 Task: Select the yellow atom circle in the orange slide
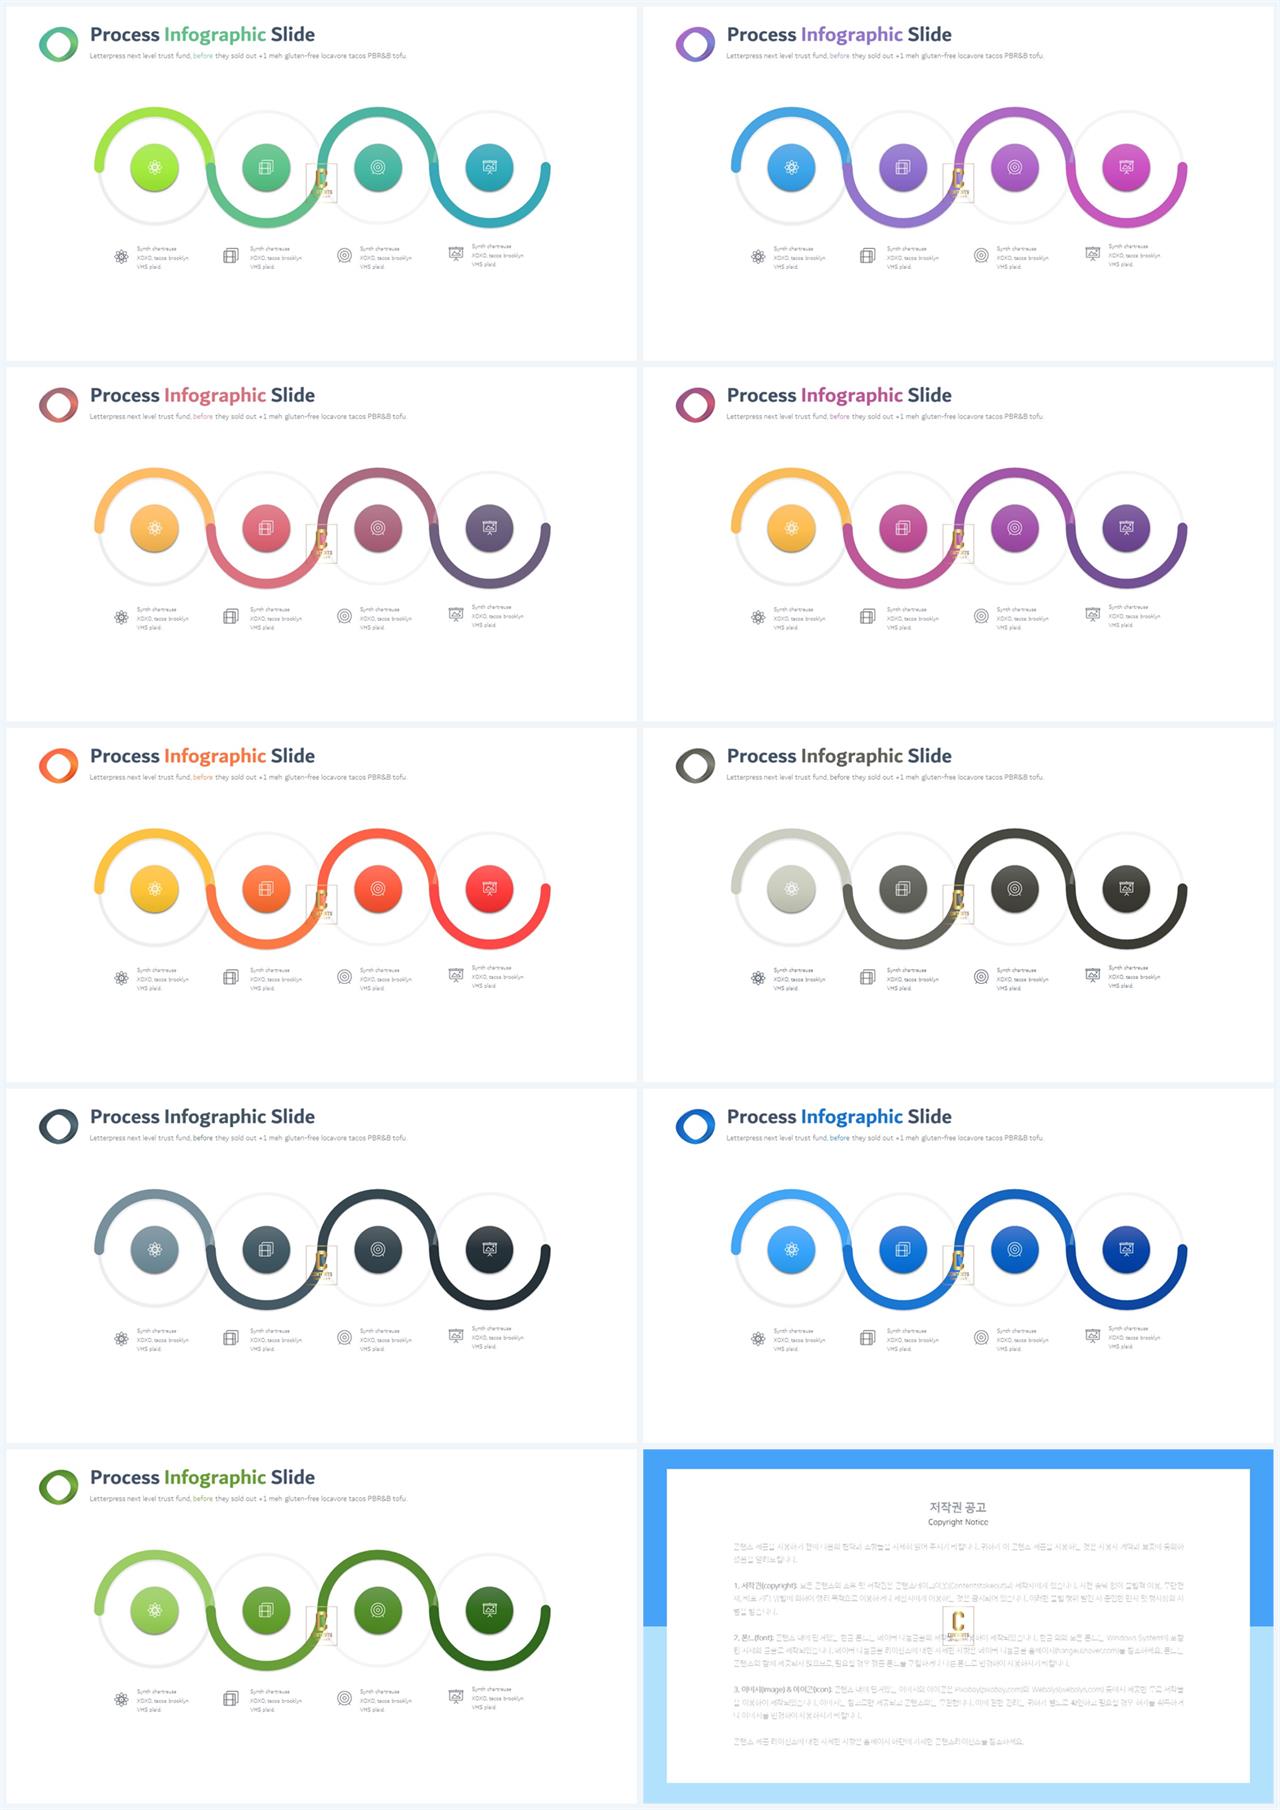tap(155, 889)
